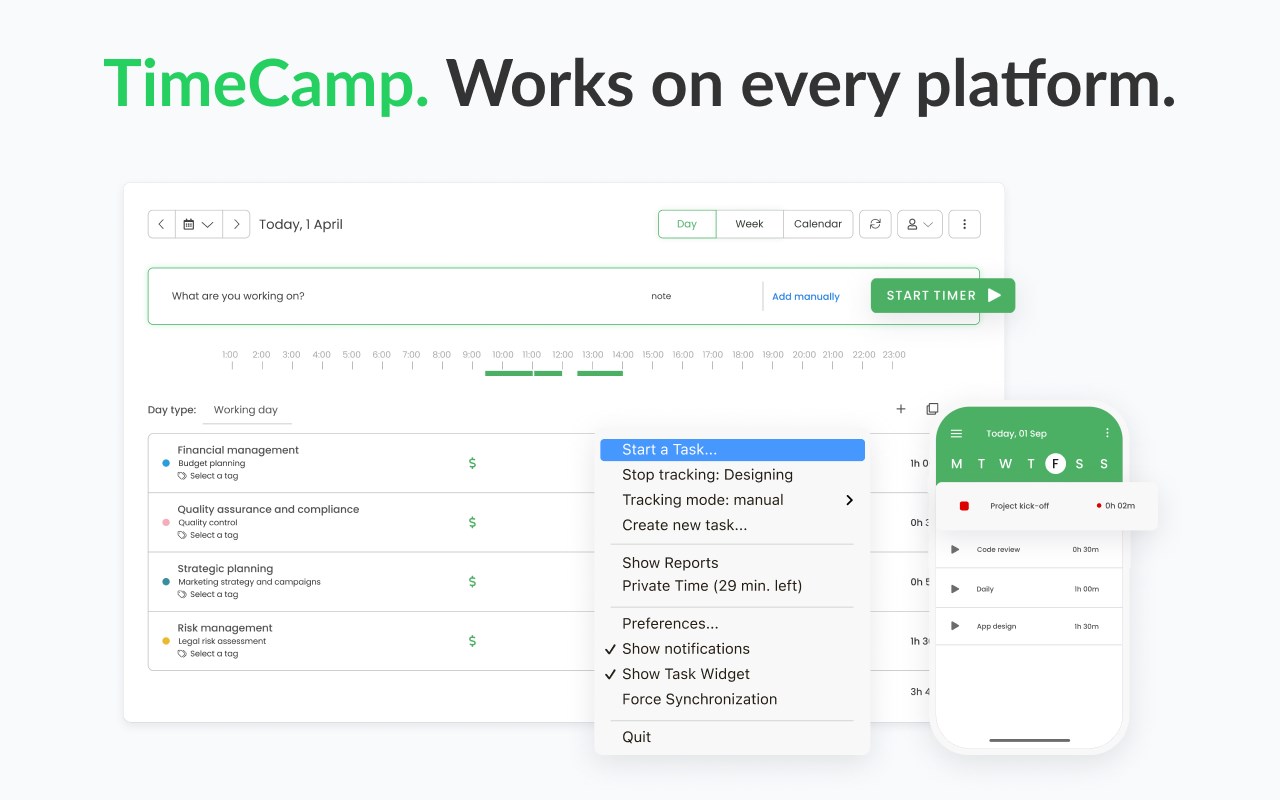Open Risk management entry title

pos(225,628)
